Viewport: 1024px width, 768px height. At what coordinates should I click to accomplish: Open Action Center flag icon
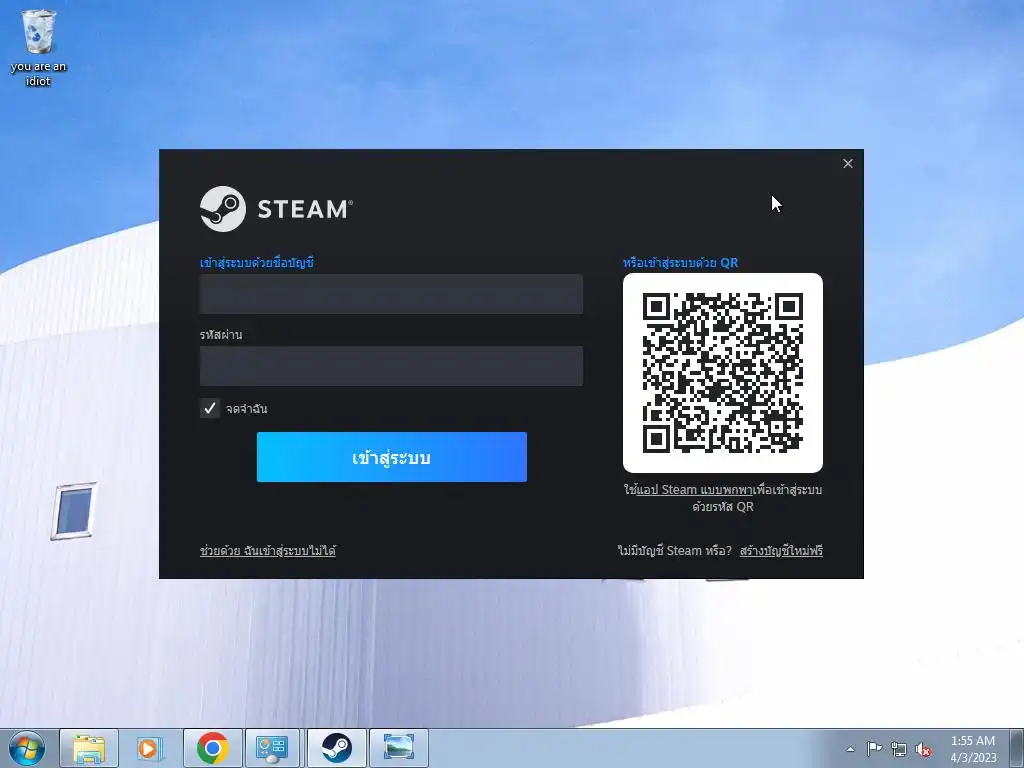(874, 749)
